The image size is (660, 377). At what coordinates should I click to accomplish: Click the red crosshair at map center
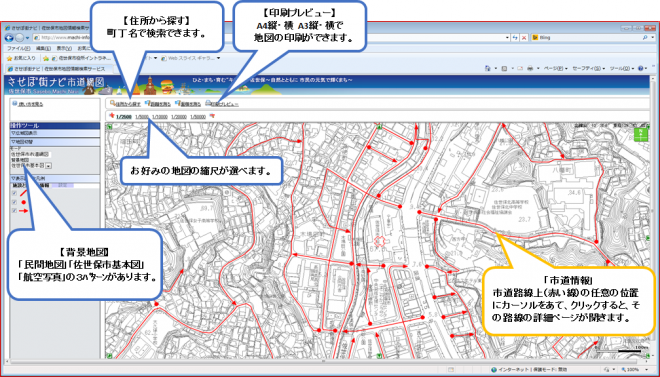[x=380, y=241]
